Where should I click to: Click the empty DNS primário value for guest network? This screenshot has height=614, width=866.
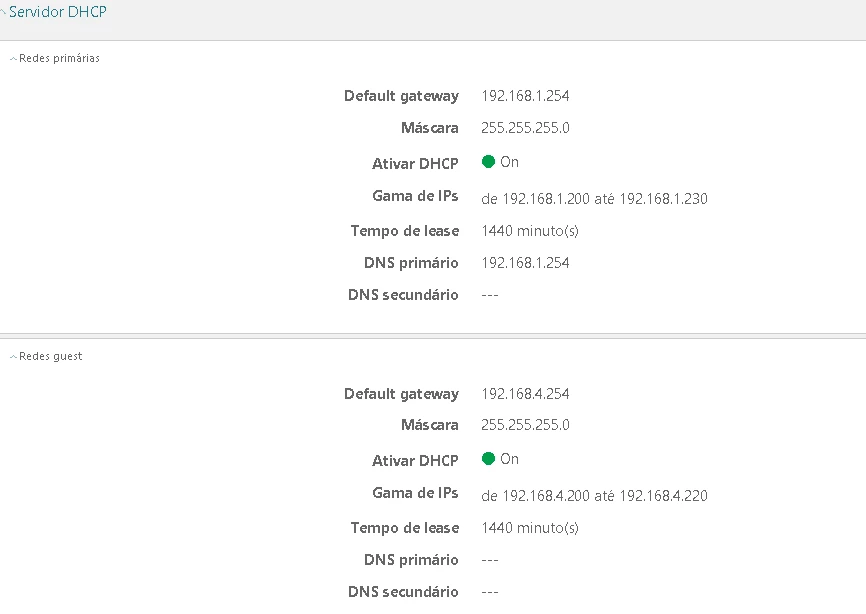(490, 560)
